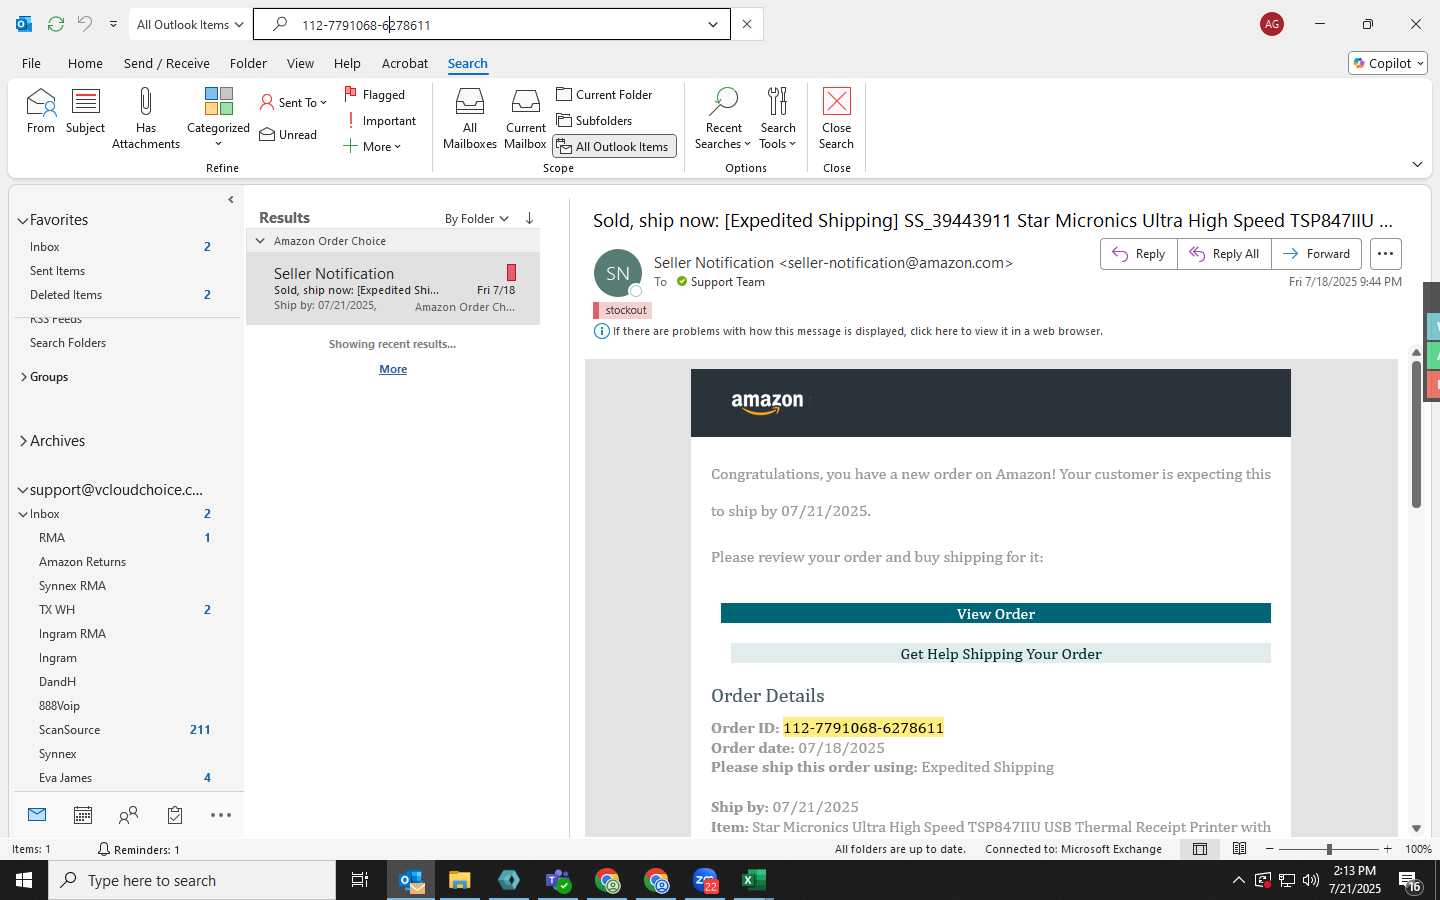Filter results by Important
Screen dimensions: 1440x900
(380, 120)
